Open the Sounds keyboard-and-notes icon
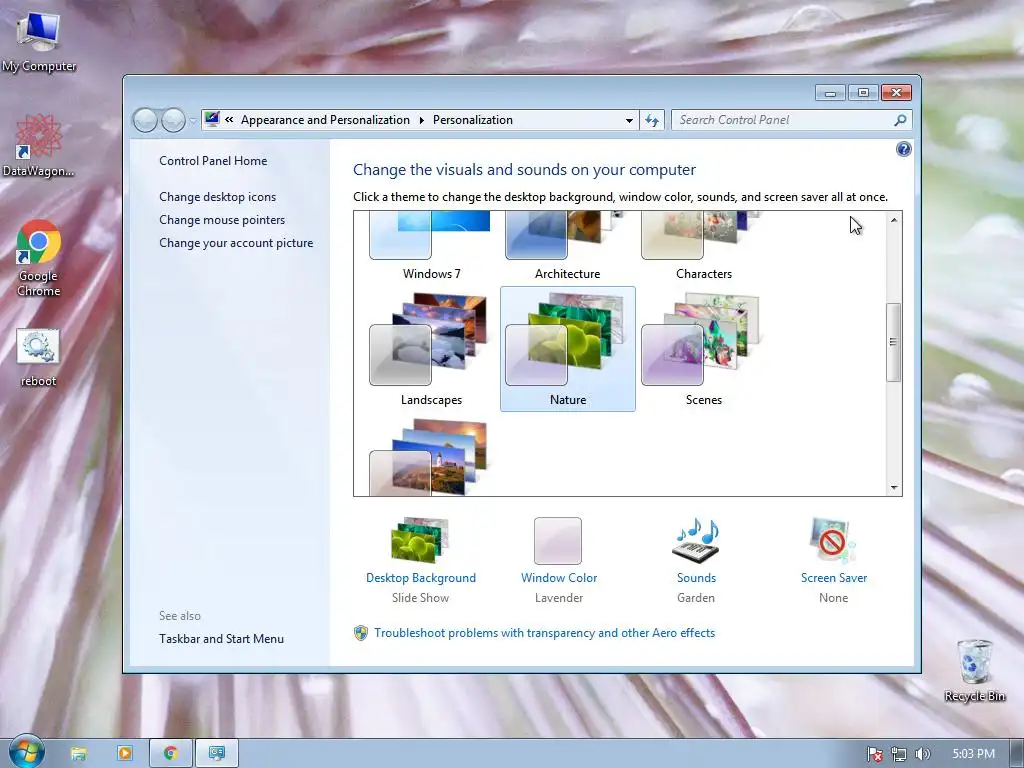 pos(696,540)
